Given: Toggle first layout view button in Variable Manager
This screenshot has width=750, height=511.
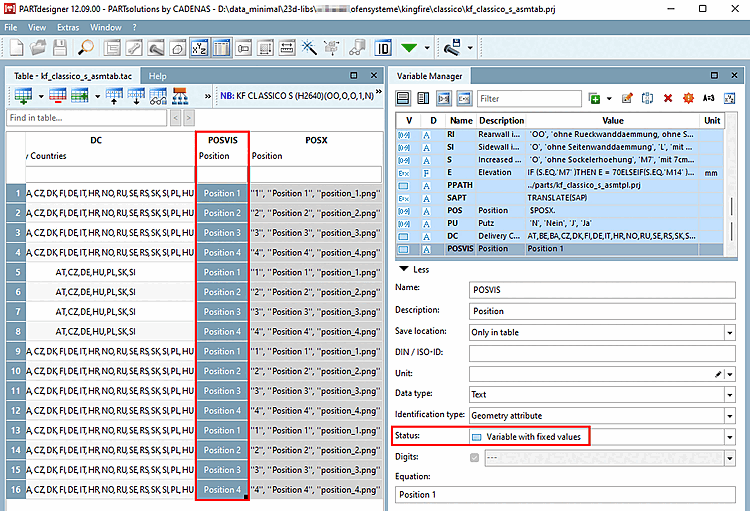Looking at the screenshot, I should click(403, 98).
